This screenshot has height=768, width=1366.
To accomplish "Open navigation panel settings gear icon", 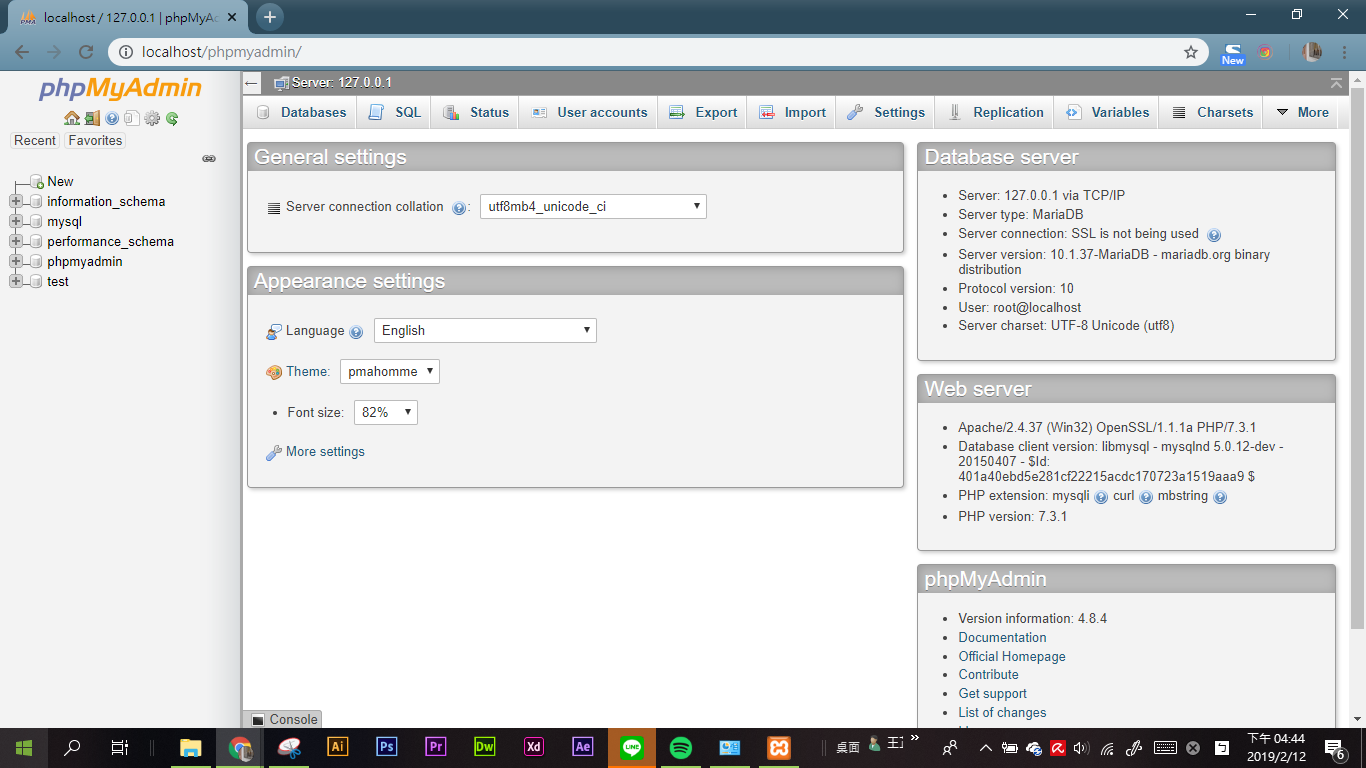I will (x=152, y=118).
